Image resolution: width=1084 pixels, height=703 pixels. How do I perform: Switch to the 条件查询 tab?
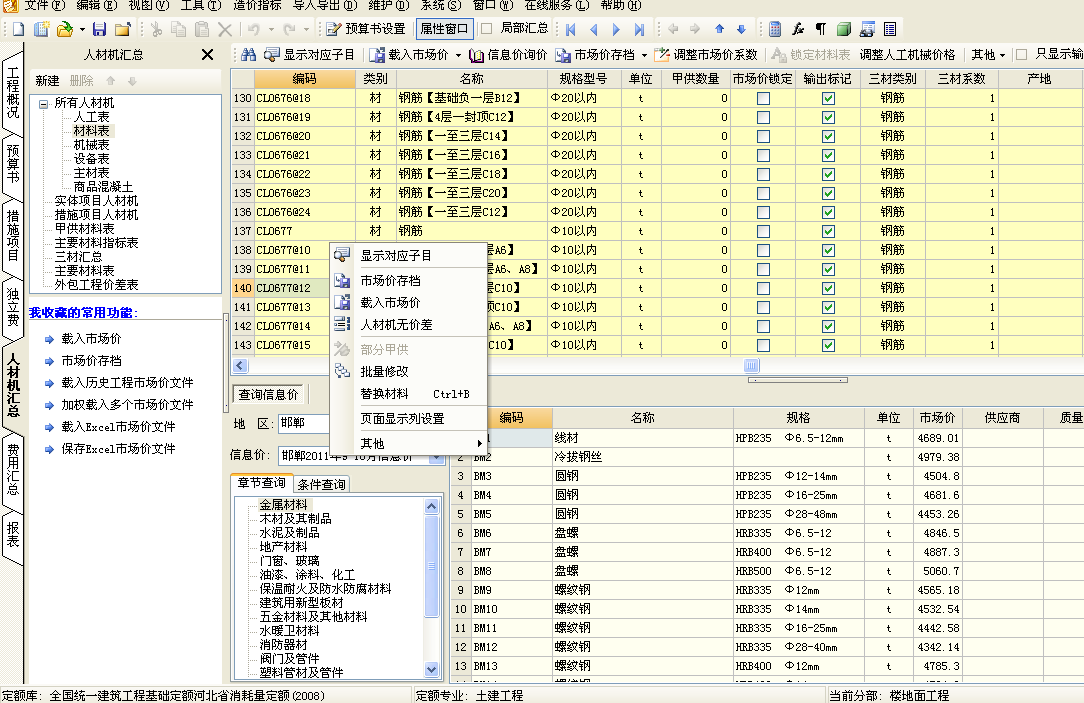321,485
